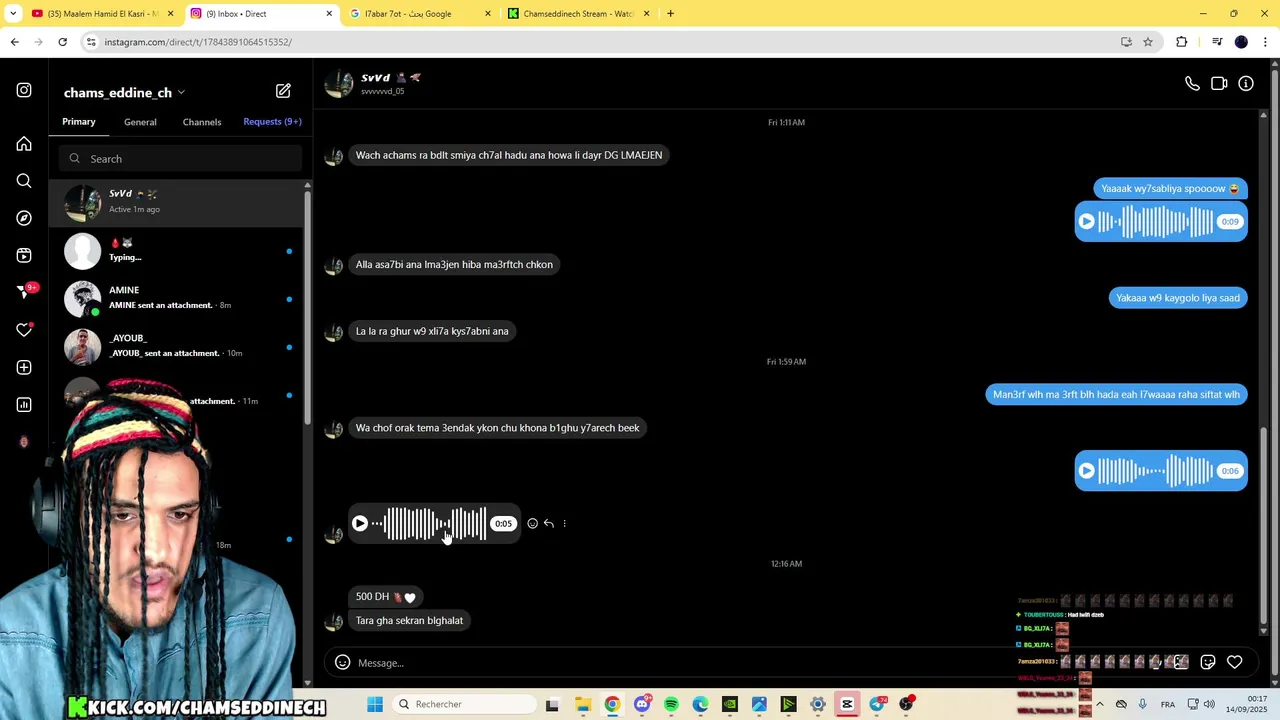Open more options for voice message
The height and width of the screenshot is (720, 1280).
[x=564, y=523]
